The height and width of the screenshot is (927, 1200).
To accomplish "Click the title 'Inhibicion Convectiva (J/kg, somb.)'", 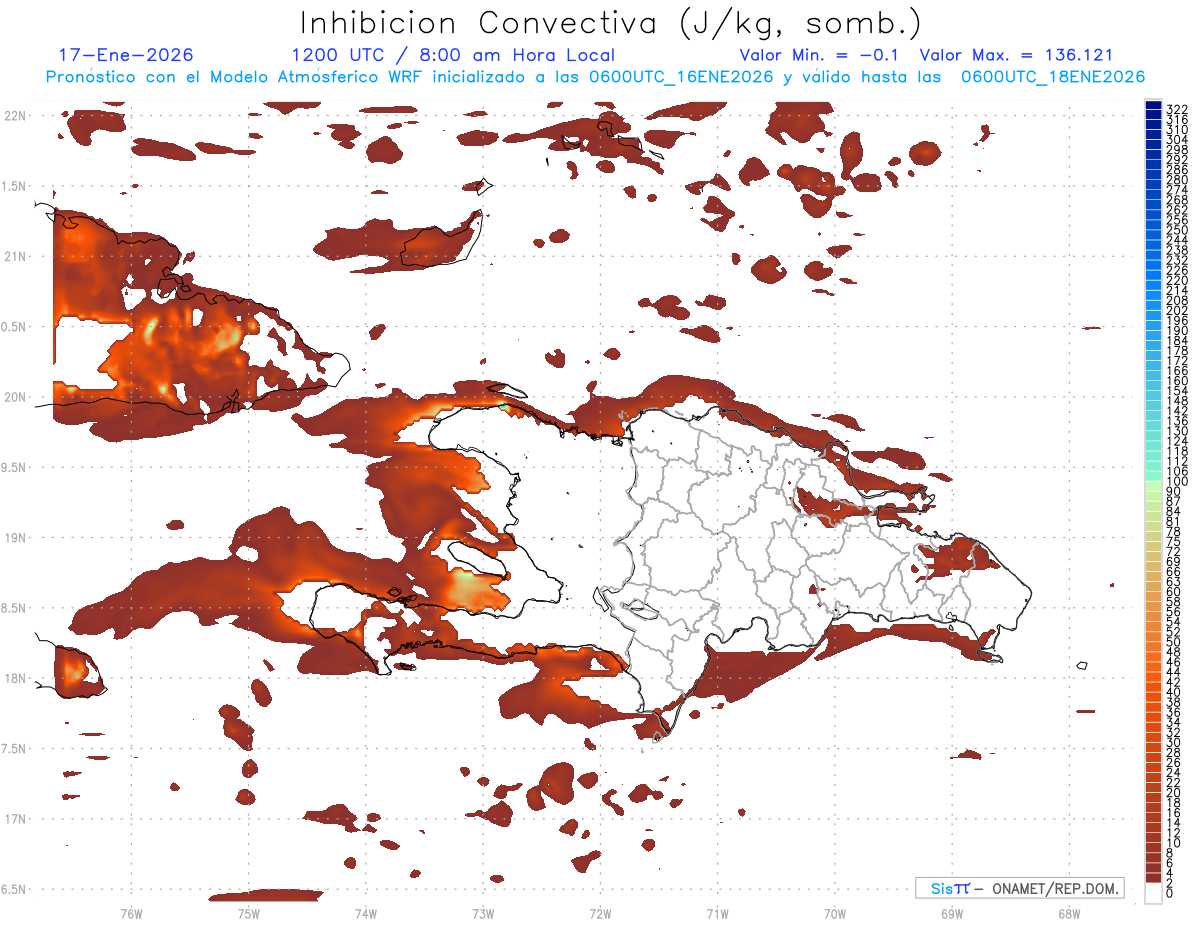I will 611,23.
